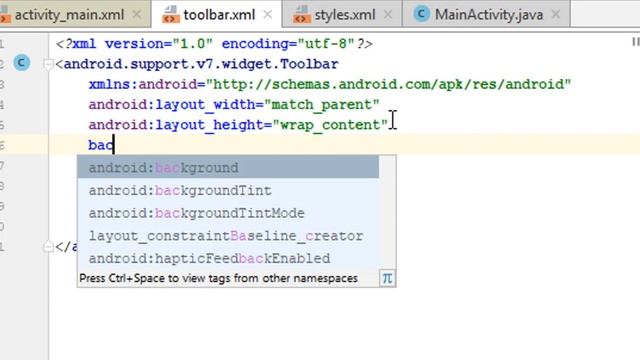Switch to the activity_main.xml tab

(69, 15)
